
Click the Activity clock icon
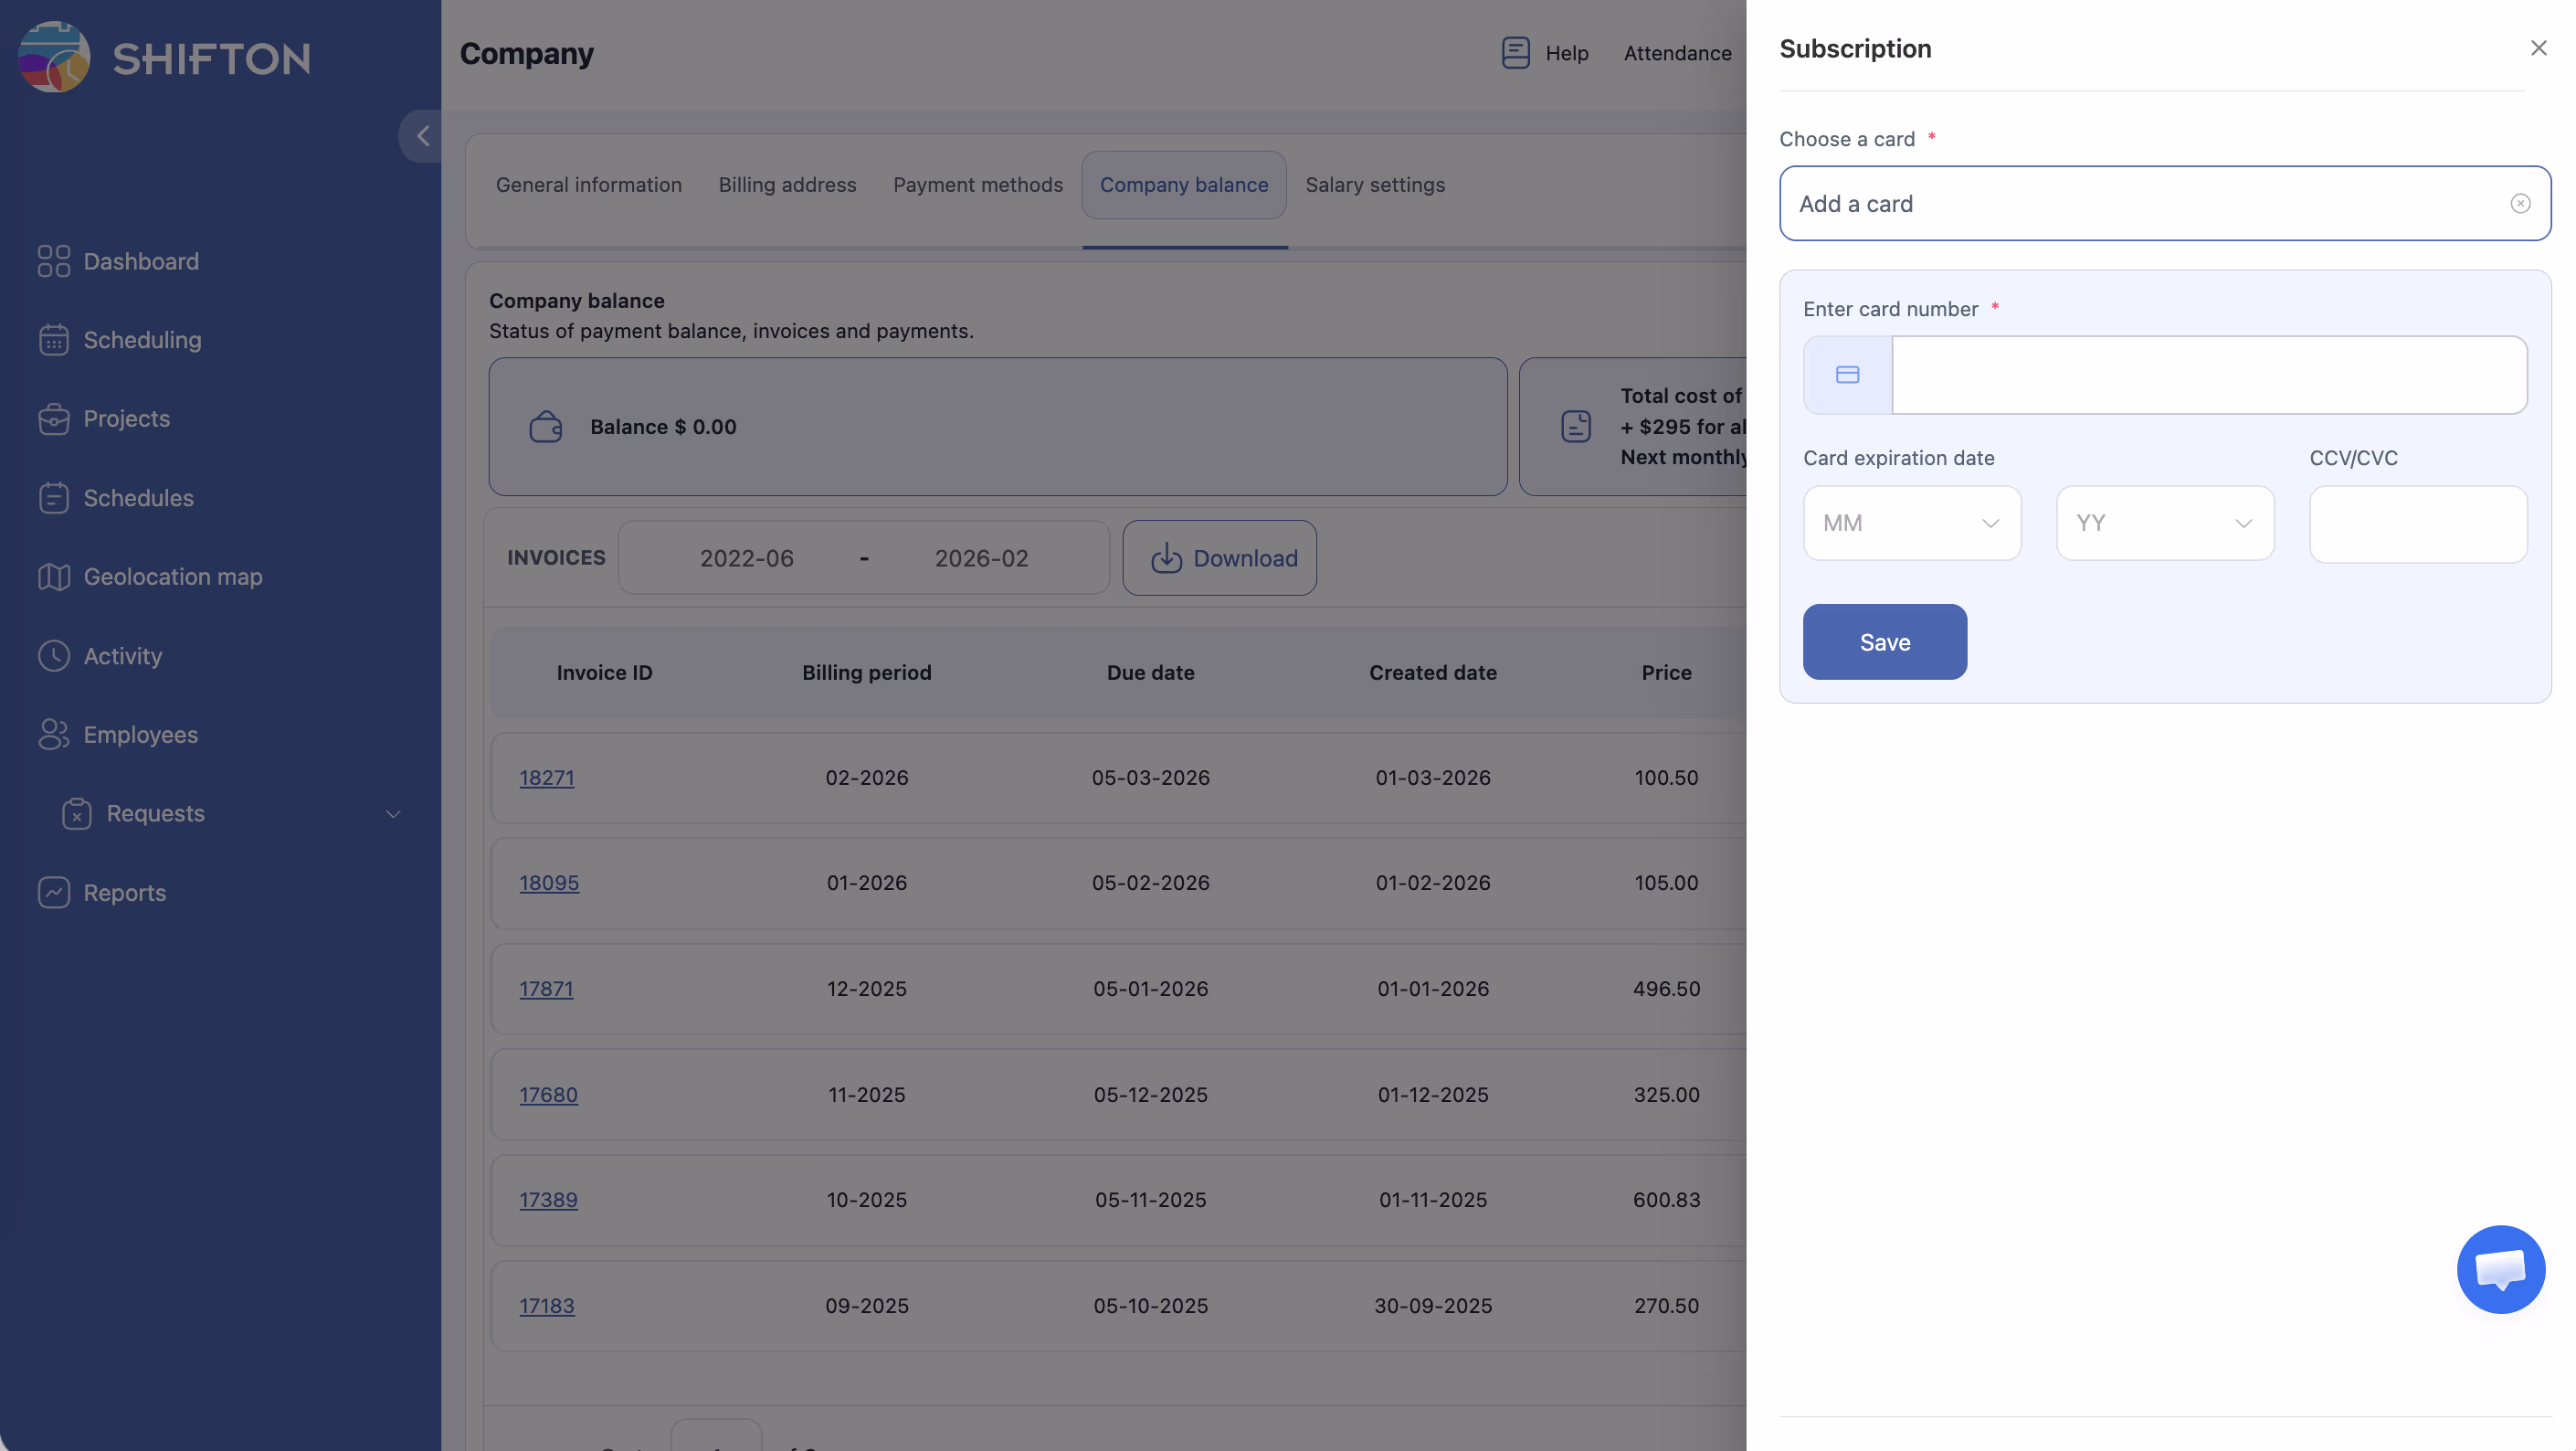(53, 656)
